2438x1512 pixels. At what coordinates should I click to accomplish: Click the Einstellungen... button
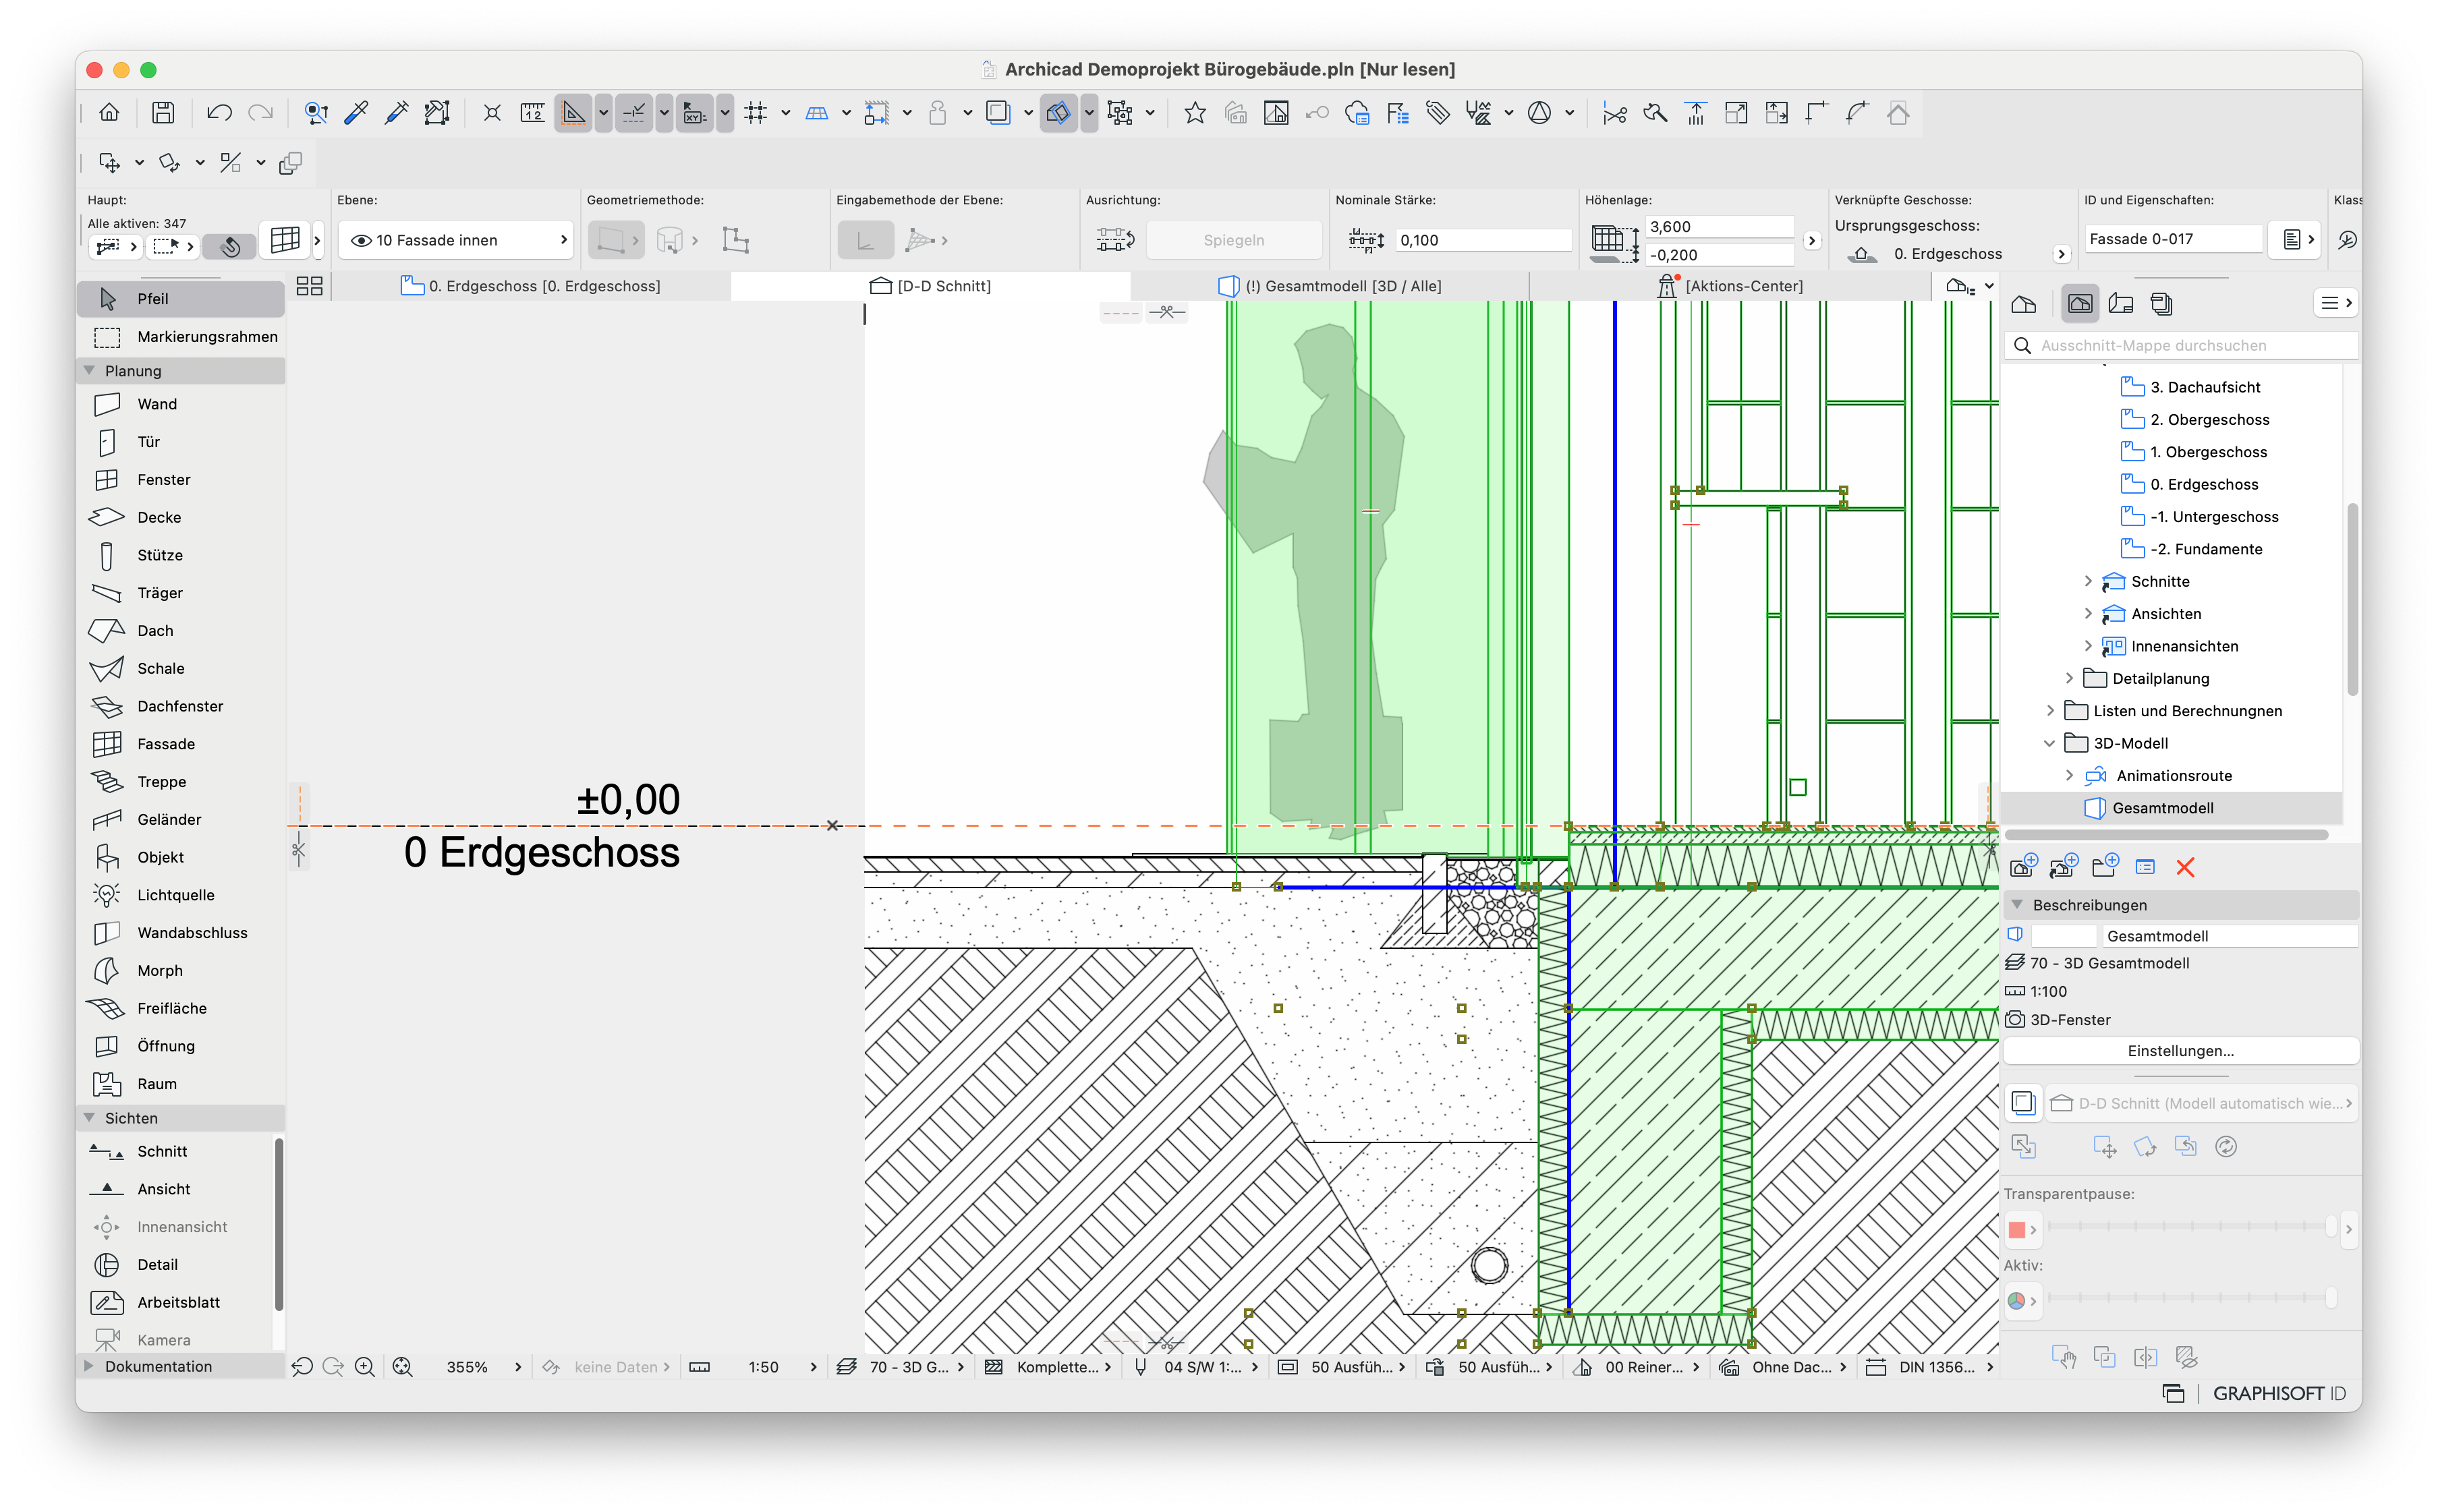tap(2180, 1051)
